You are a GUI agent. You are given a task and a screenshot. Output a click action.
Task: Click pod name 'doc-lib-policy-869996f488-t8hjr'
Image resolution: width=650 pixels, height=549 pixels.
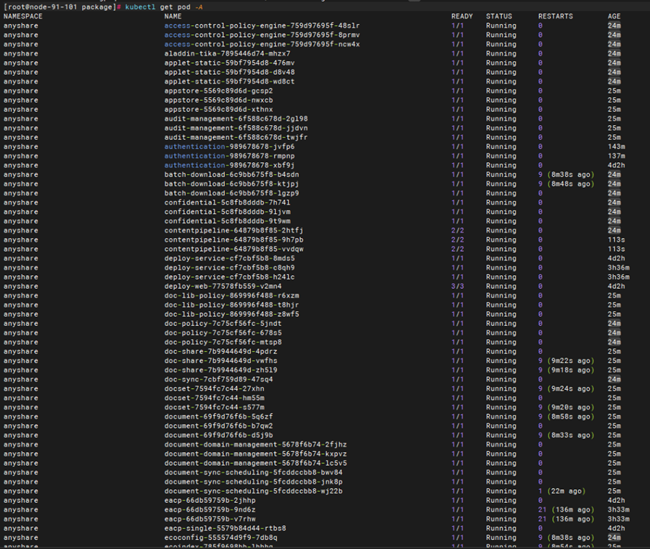click(231, 305)
